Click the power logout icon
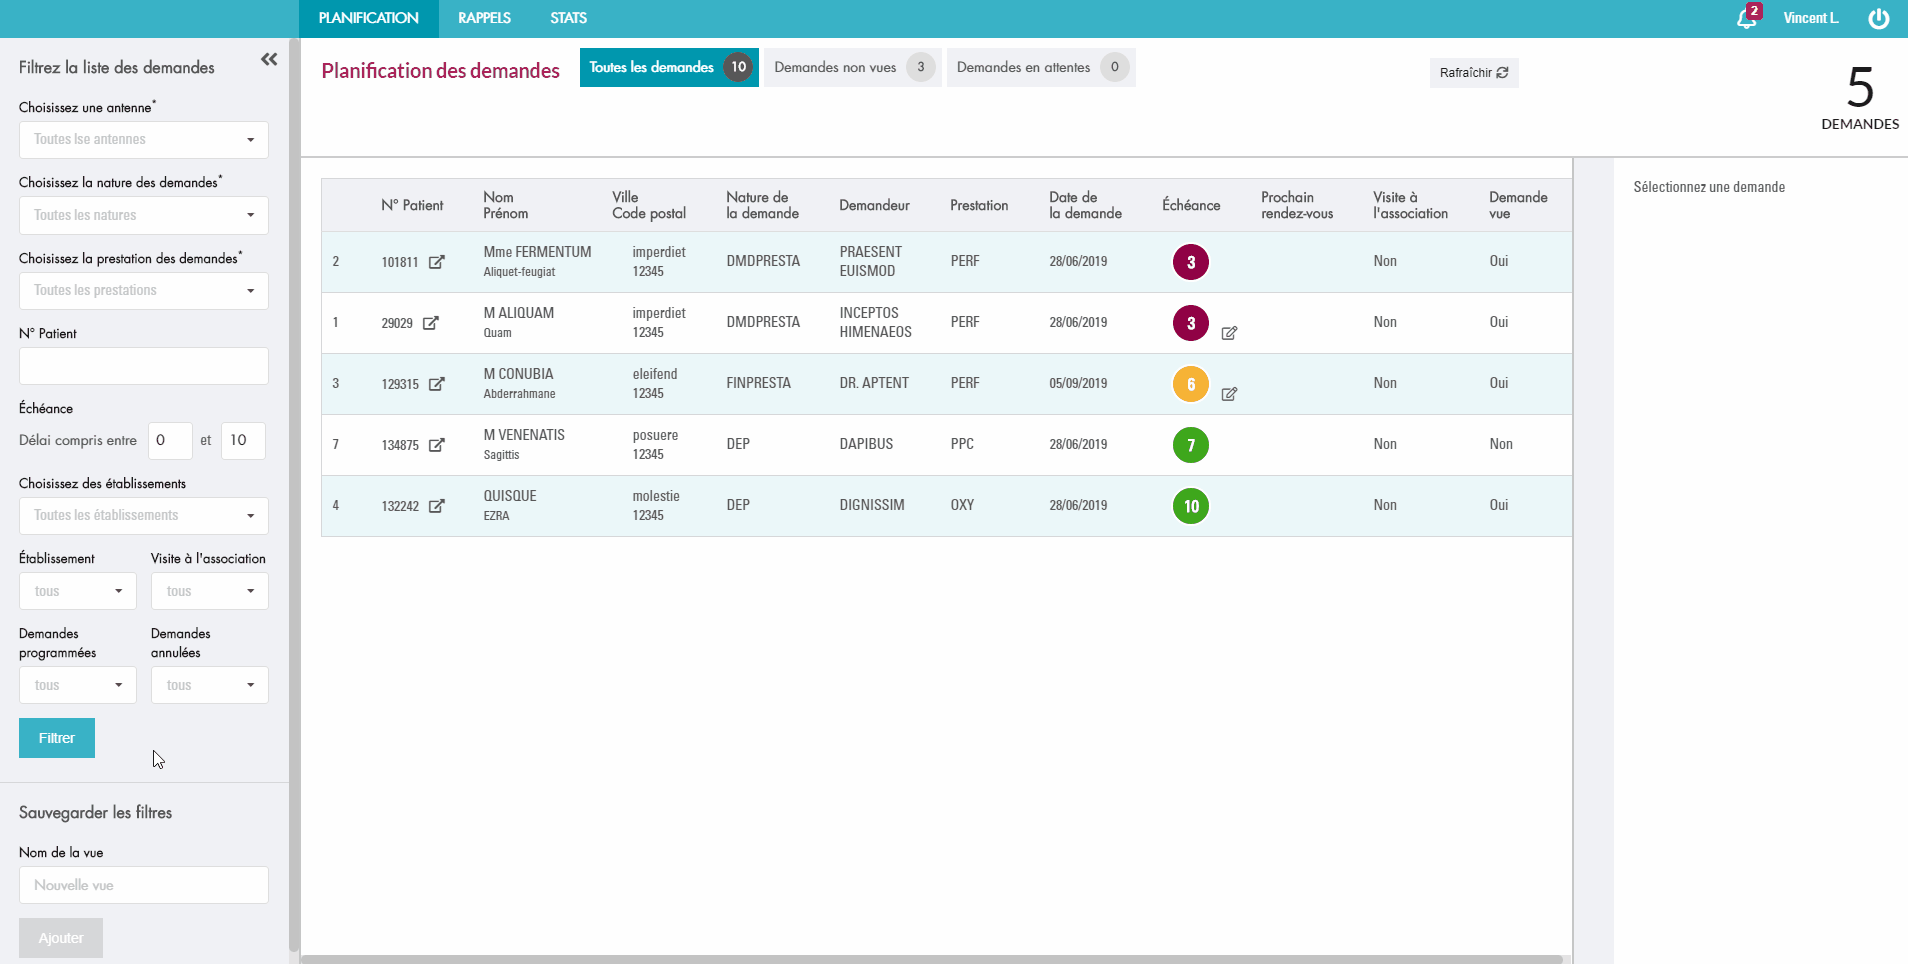The image size is (1908, 964). pyautogui.click(x=1879, y=19)
